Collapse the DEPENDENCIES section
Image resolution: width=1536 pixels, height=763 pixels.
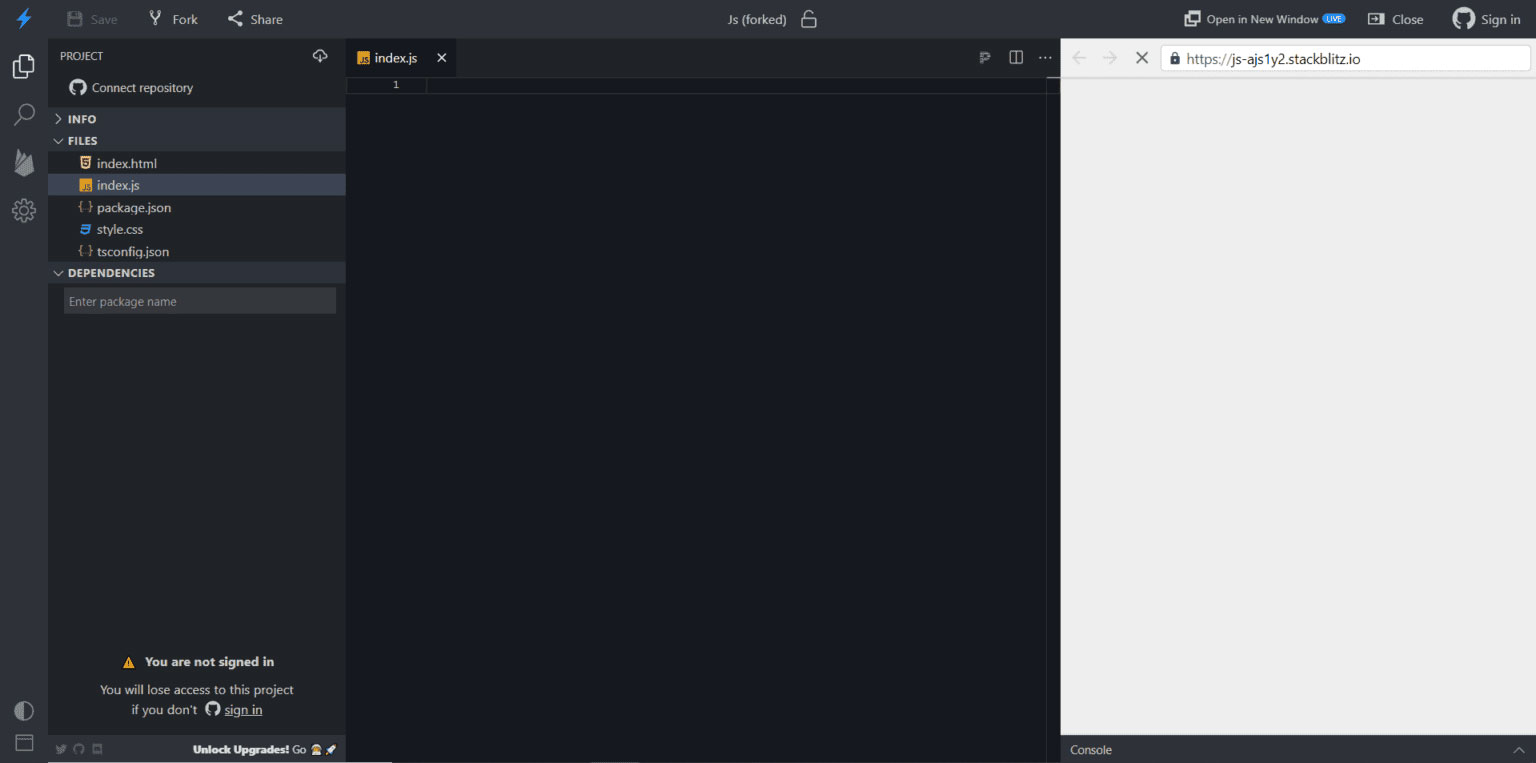tap(197, 273)
